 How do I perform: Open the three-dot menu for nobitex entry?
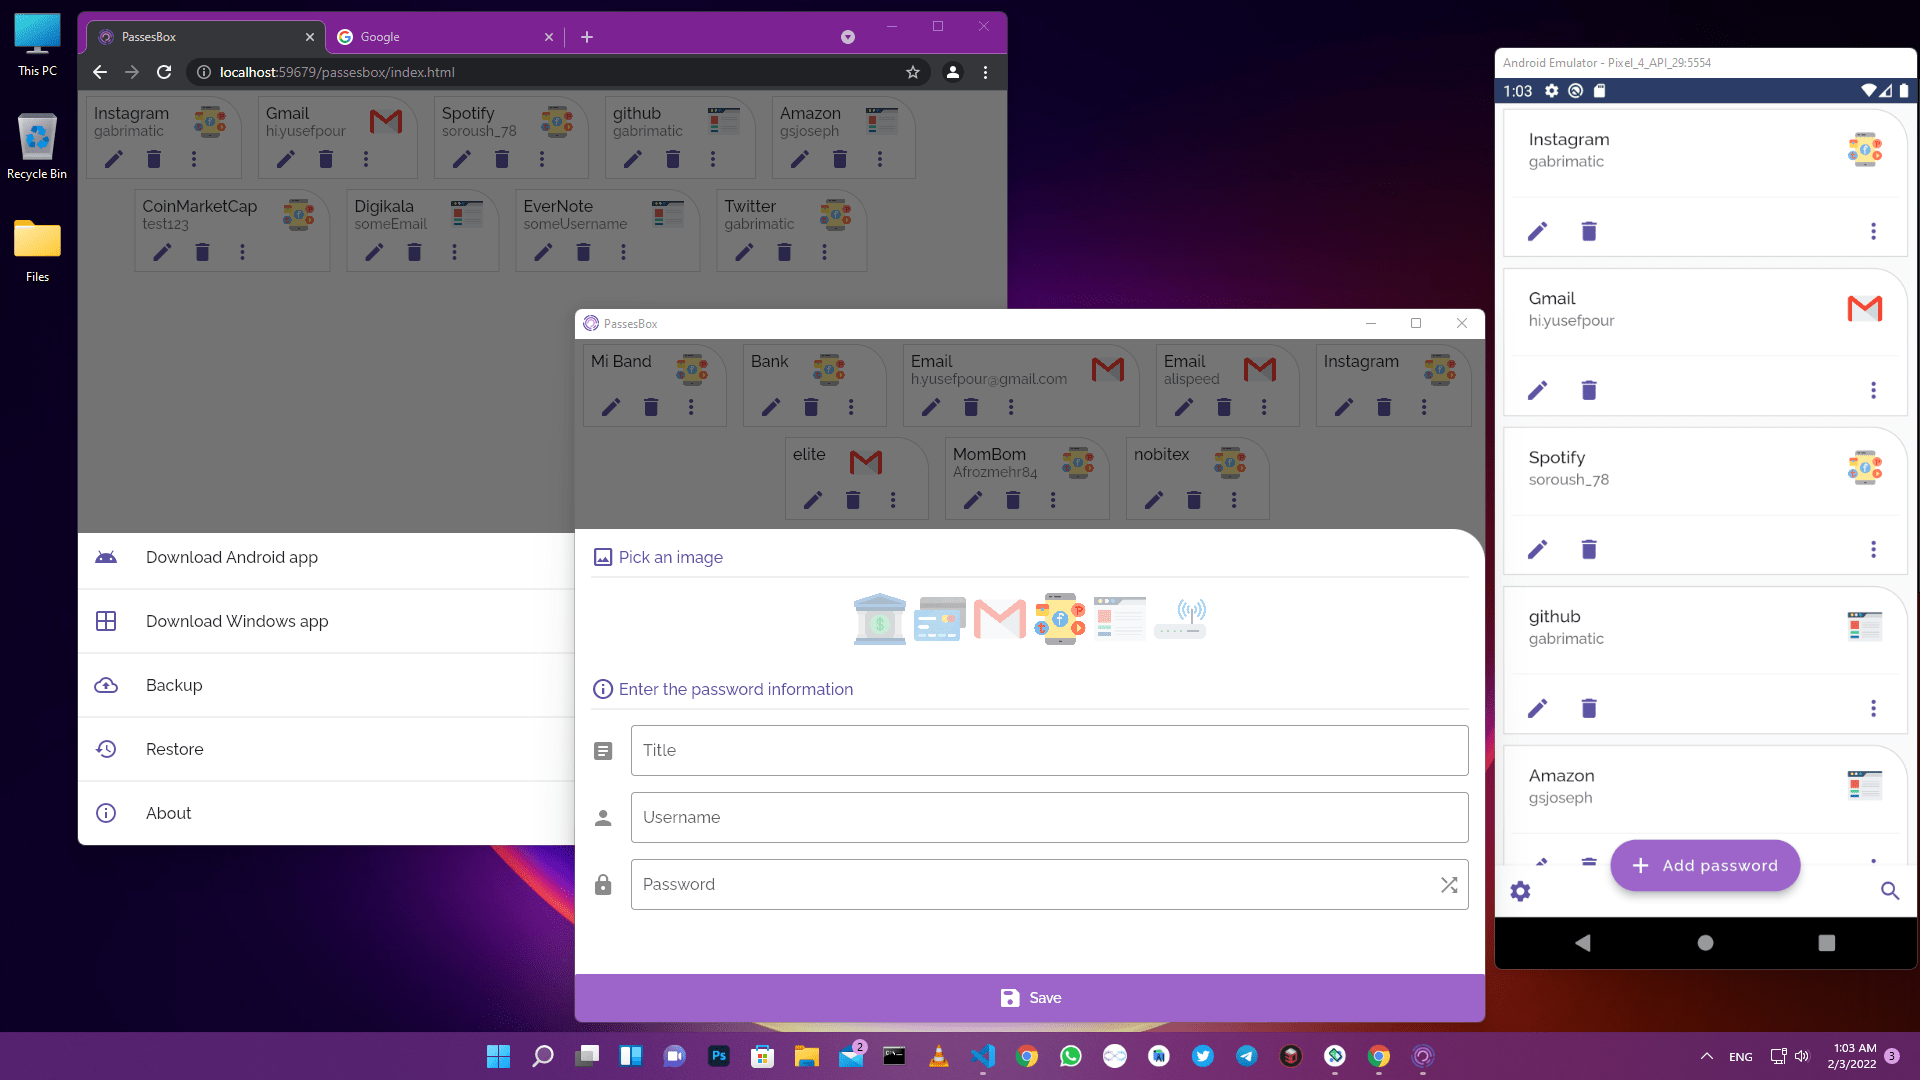point(1234,500)
